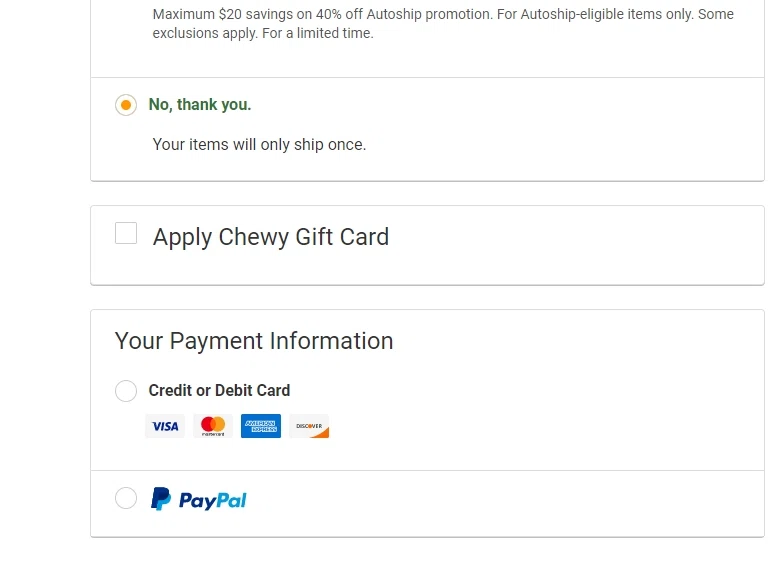The height and width of the screenshot is (577, 775).
Task: Click the PayPal wordmark text
Action: [x=213, y=500]
